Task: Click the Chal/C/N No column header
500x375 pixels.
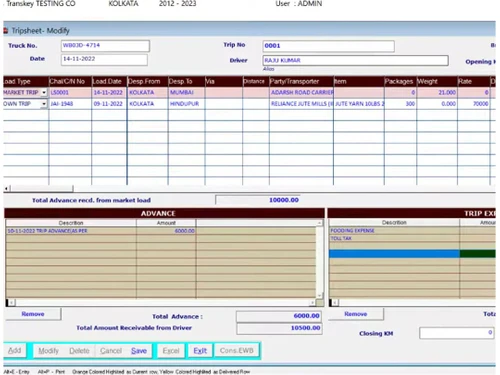Action: [x=70, y=82]
